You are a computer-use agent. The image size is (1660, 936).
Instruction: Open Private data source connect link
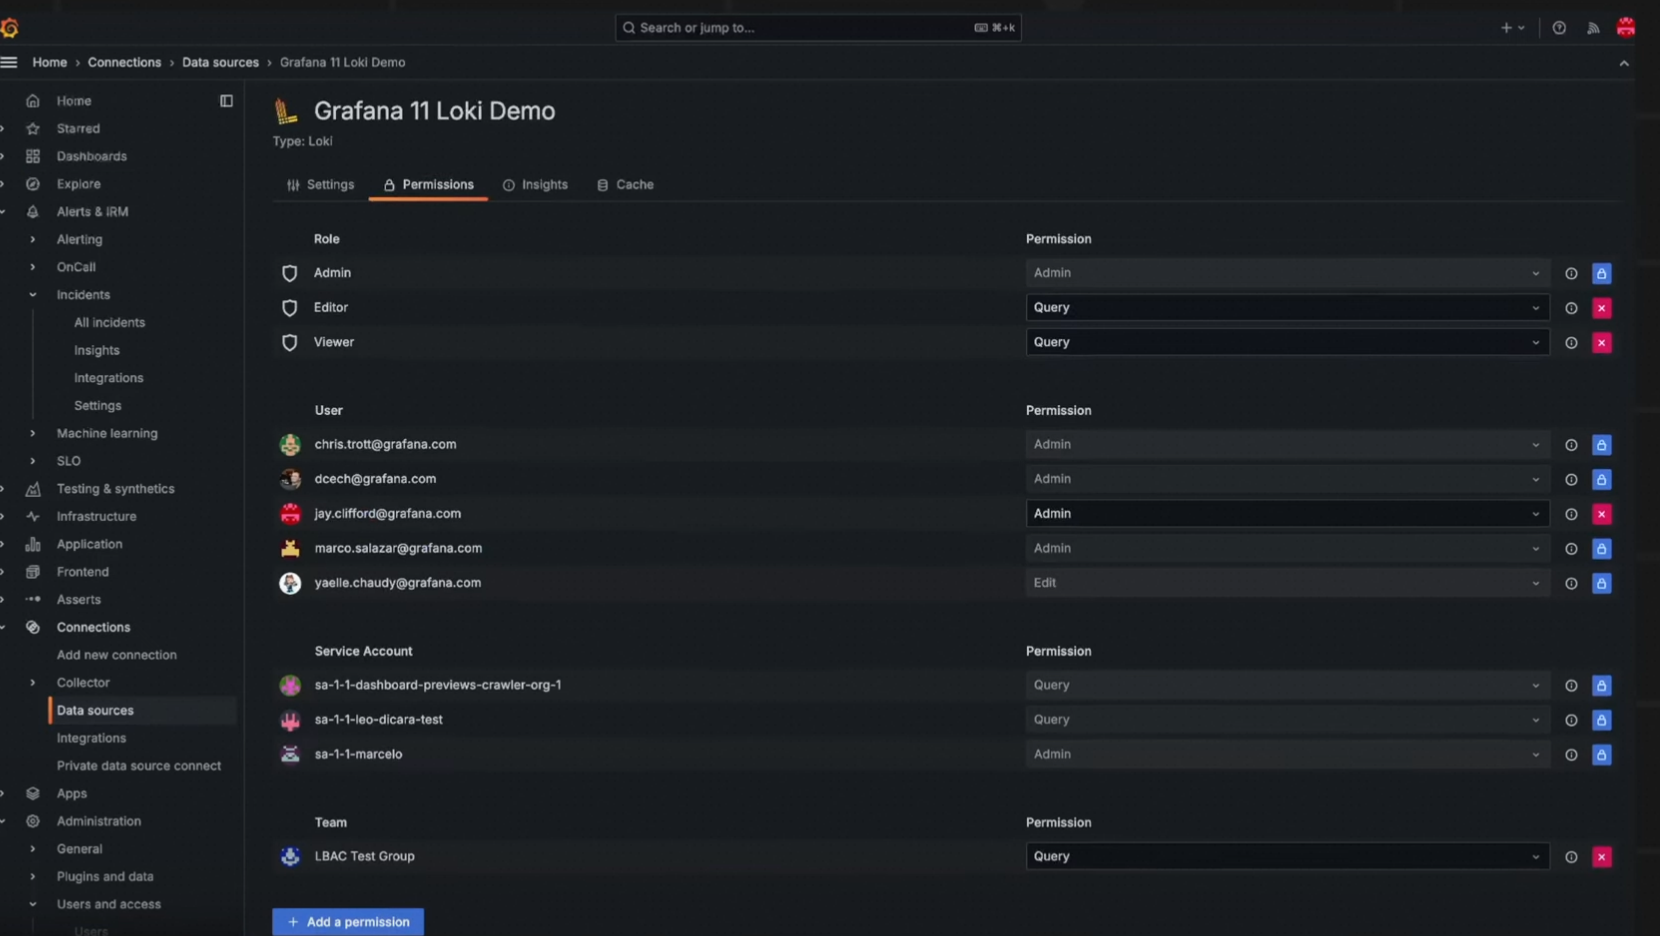pyautogui.click(x=139, y=766)
